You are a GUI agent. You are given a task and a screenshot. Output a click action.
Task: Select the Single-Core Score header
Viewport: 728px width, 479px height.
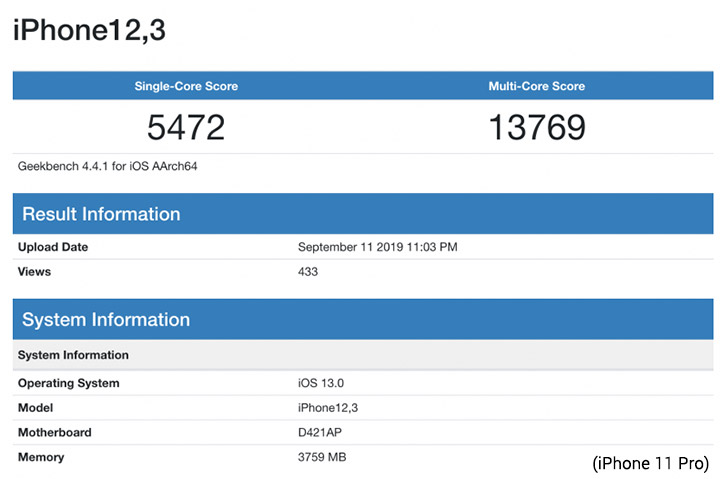coord(186,86)
